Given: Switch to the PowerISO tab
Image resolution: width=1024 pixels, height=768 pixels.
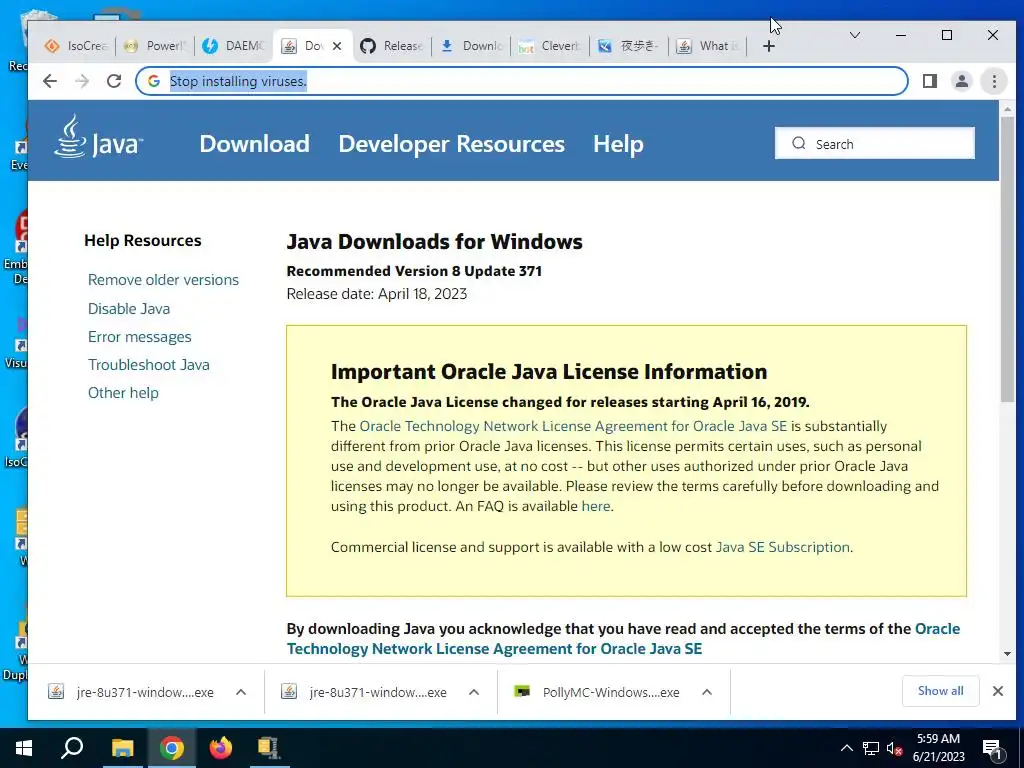Looking at the screenshot, I should [155, 46].
